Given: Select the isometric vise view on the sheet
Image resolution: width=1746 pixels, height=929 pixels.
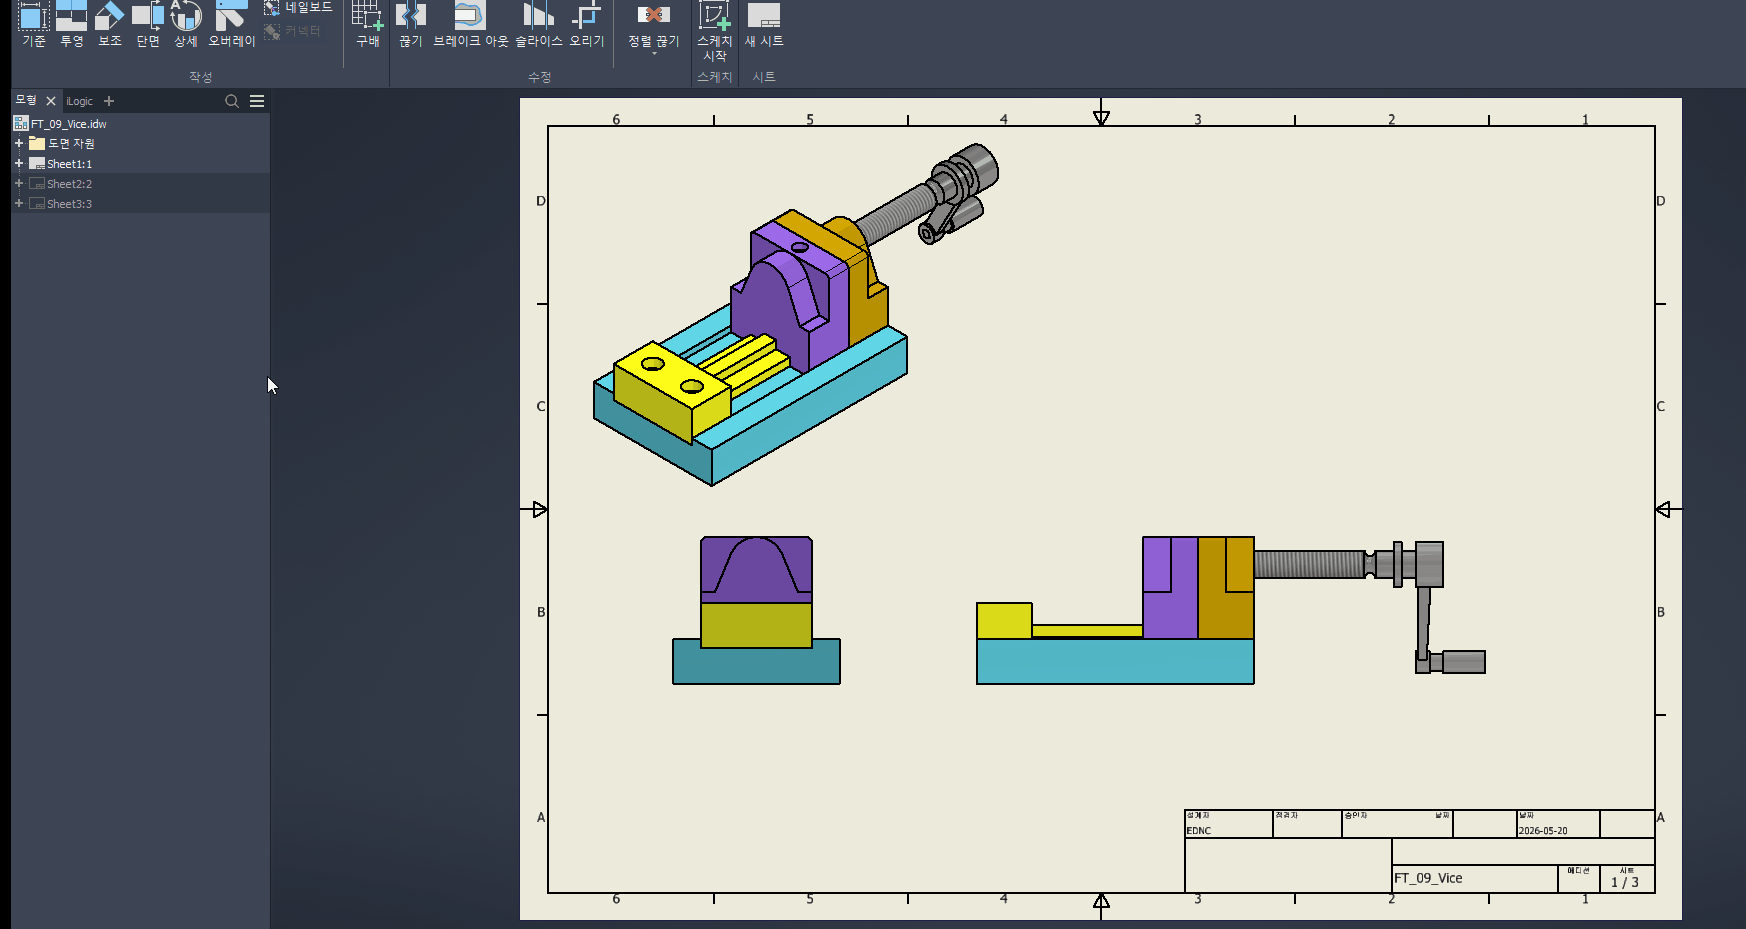Looking at the screenshot, I should pos(796,314).
